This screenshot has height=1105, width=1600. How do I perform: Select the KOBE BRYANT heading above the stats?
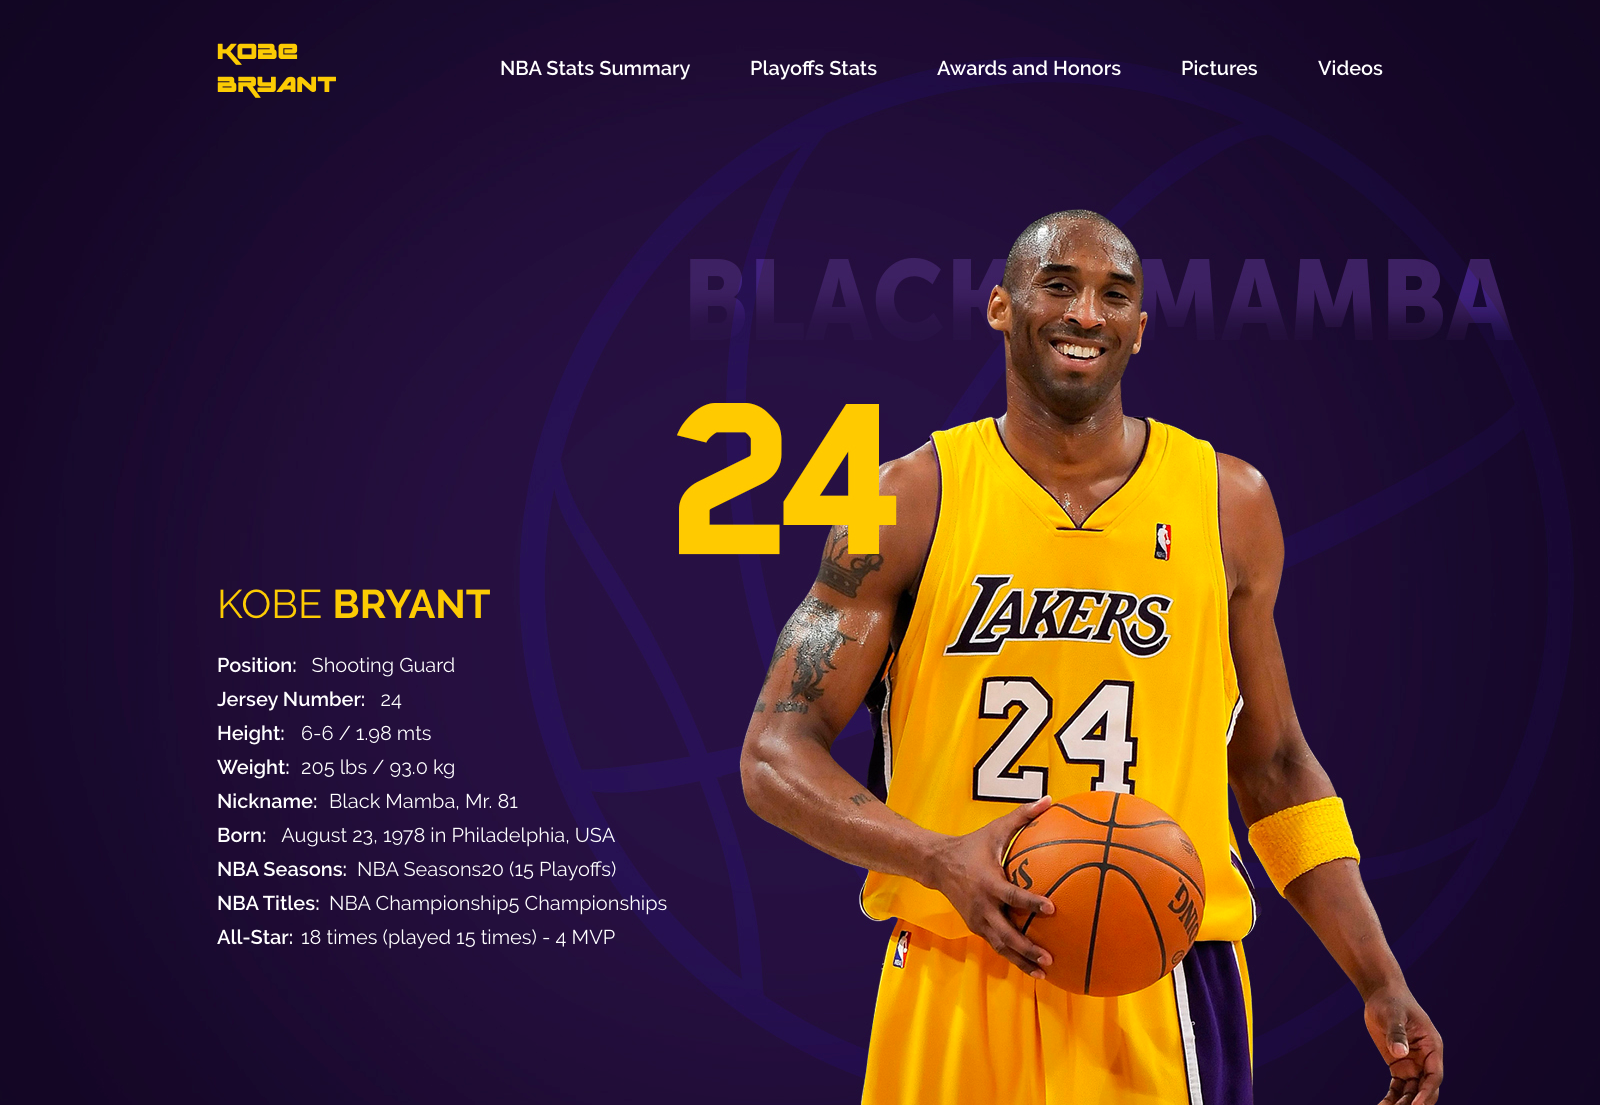[x=354, y=604]
